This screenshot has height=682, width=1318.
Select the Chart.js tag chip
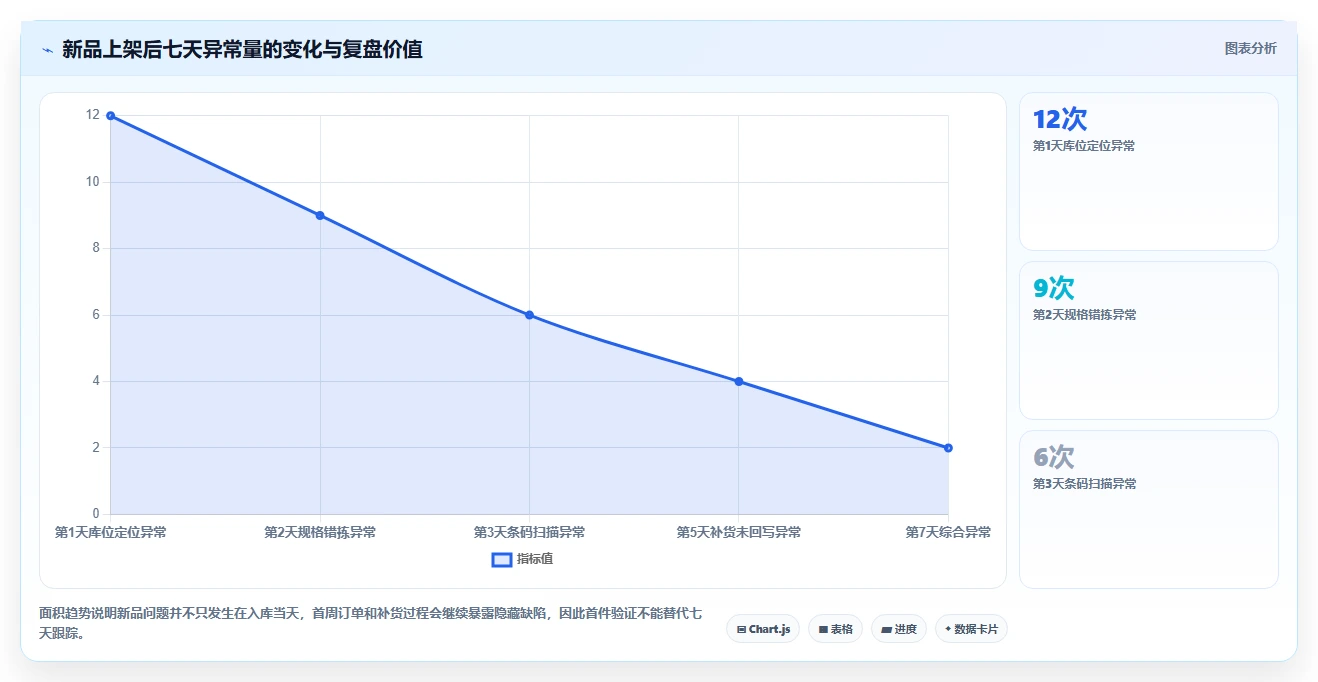pyautogui.click(x=763, y=629)
